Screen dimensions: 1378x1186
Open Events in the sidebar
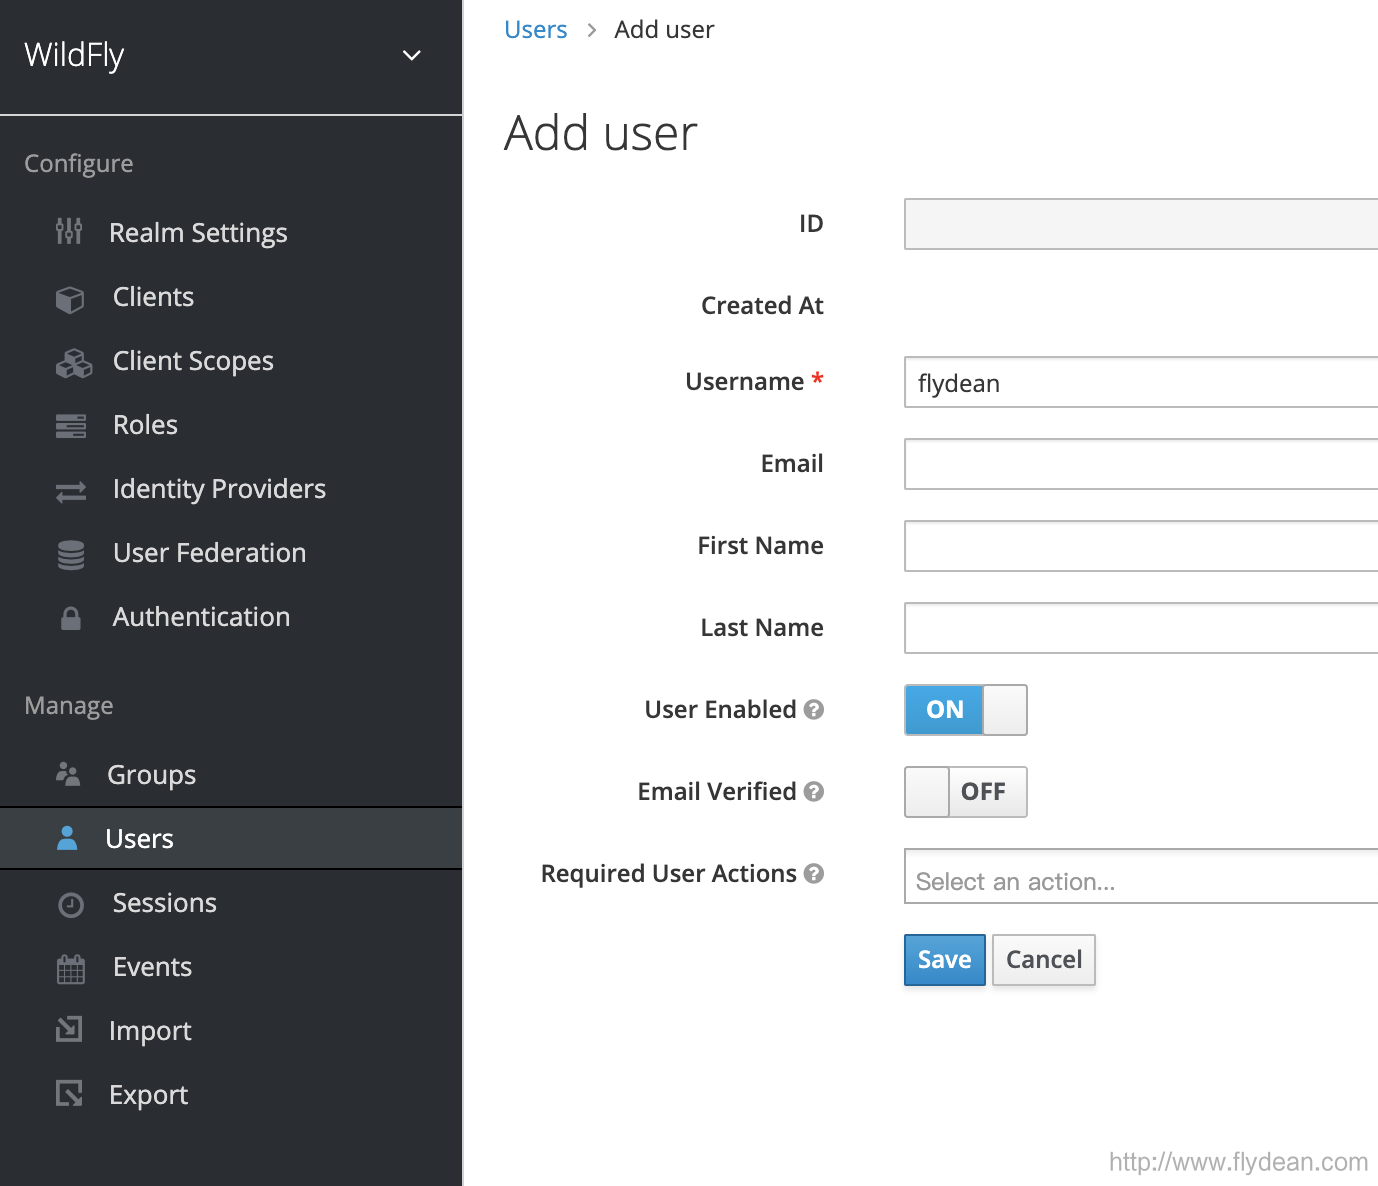[152, 966]
